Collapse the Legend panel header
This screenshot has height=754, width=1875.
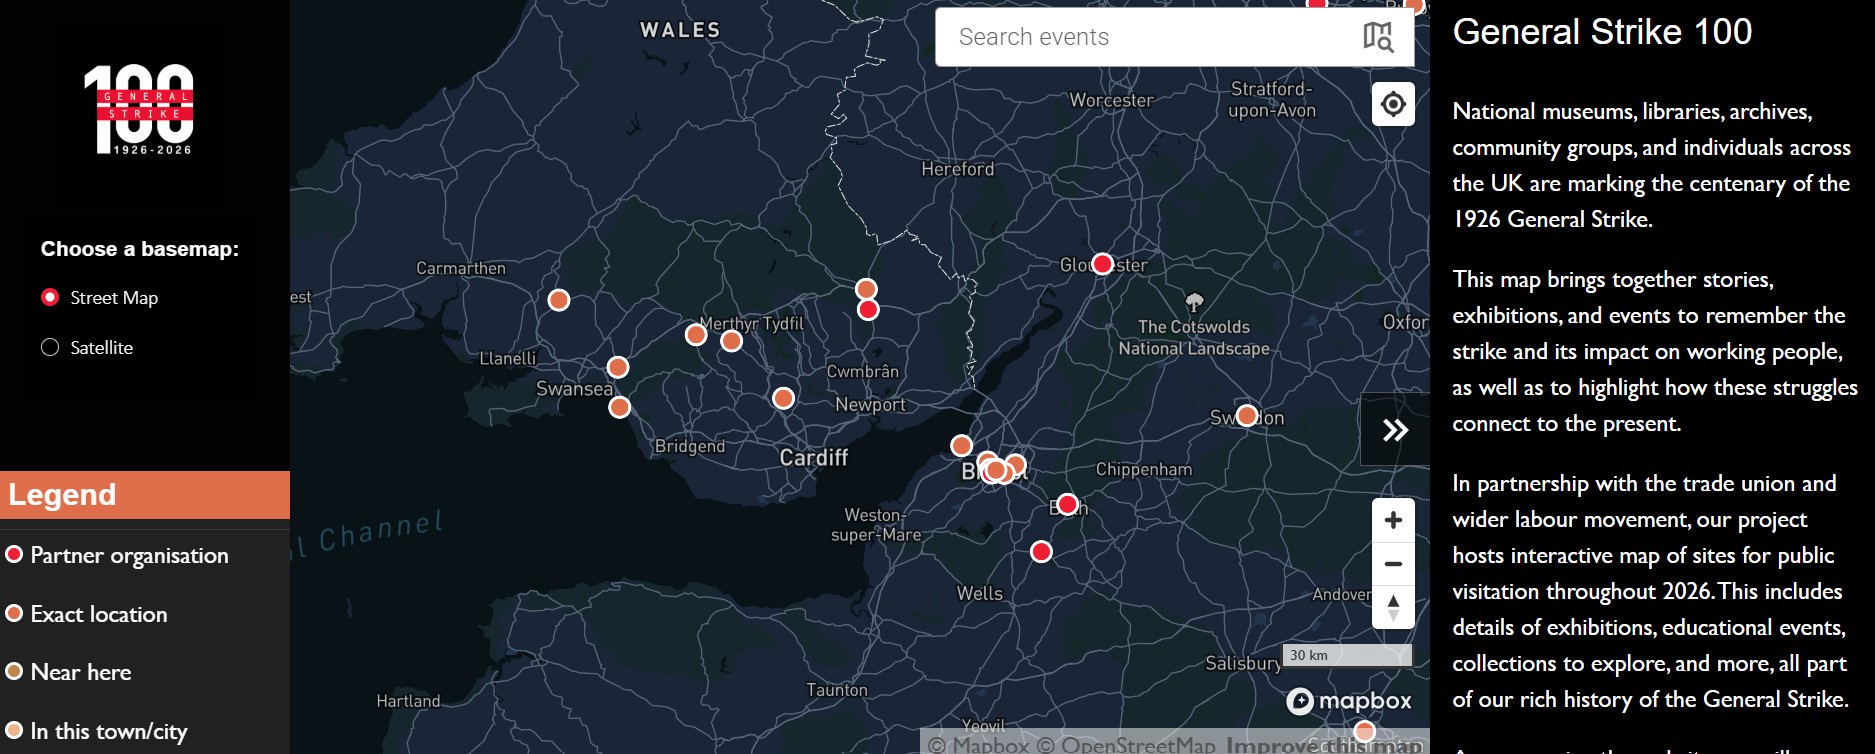tap(145, 495)
